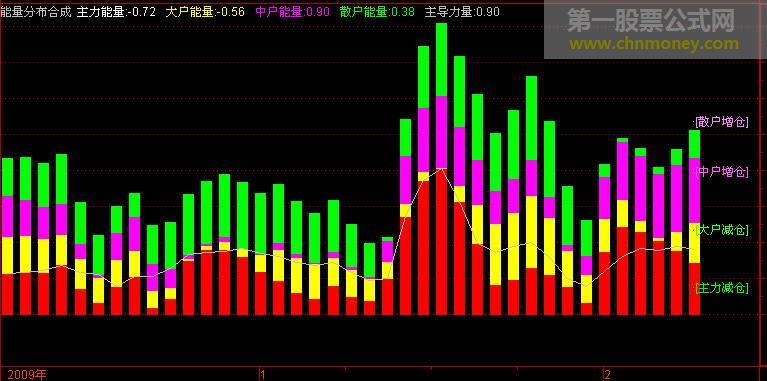The height and width of the screenshot is (381, 767).
Task: Click the 2009年 date marker
Action: point(23,375)
